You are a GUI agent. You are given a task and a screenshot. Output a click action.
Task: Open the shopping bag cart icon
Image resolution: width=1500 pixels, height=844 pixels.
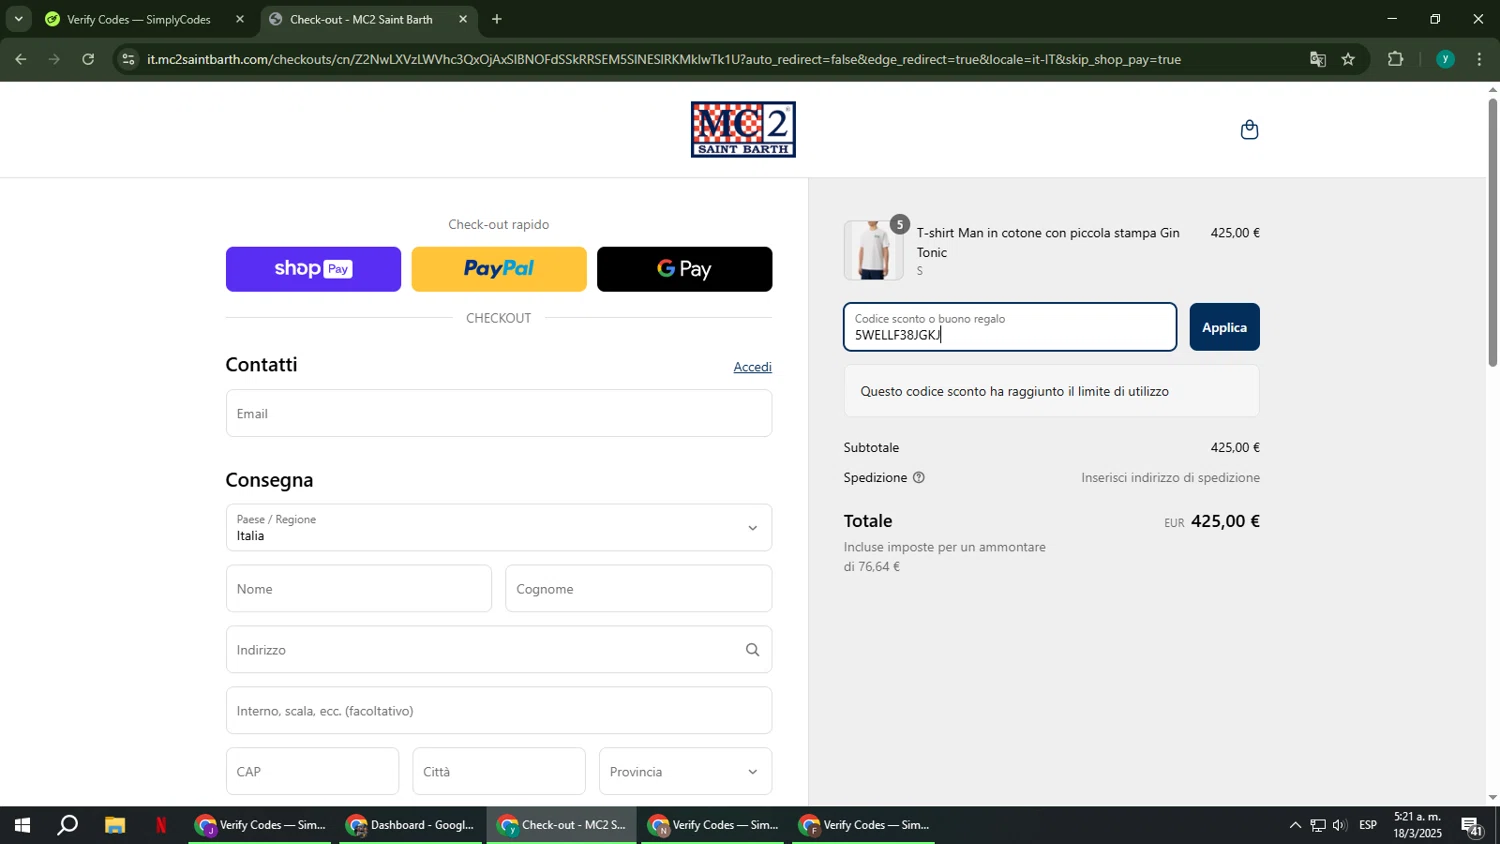point(1249,130)
